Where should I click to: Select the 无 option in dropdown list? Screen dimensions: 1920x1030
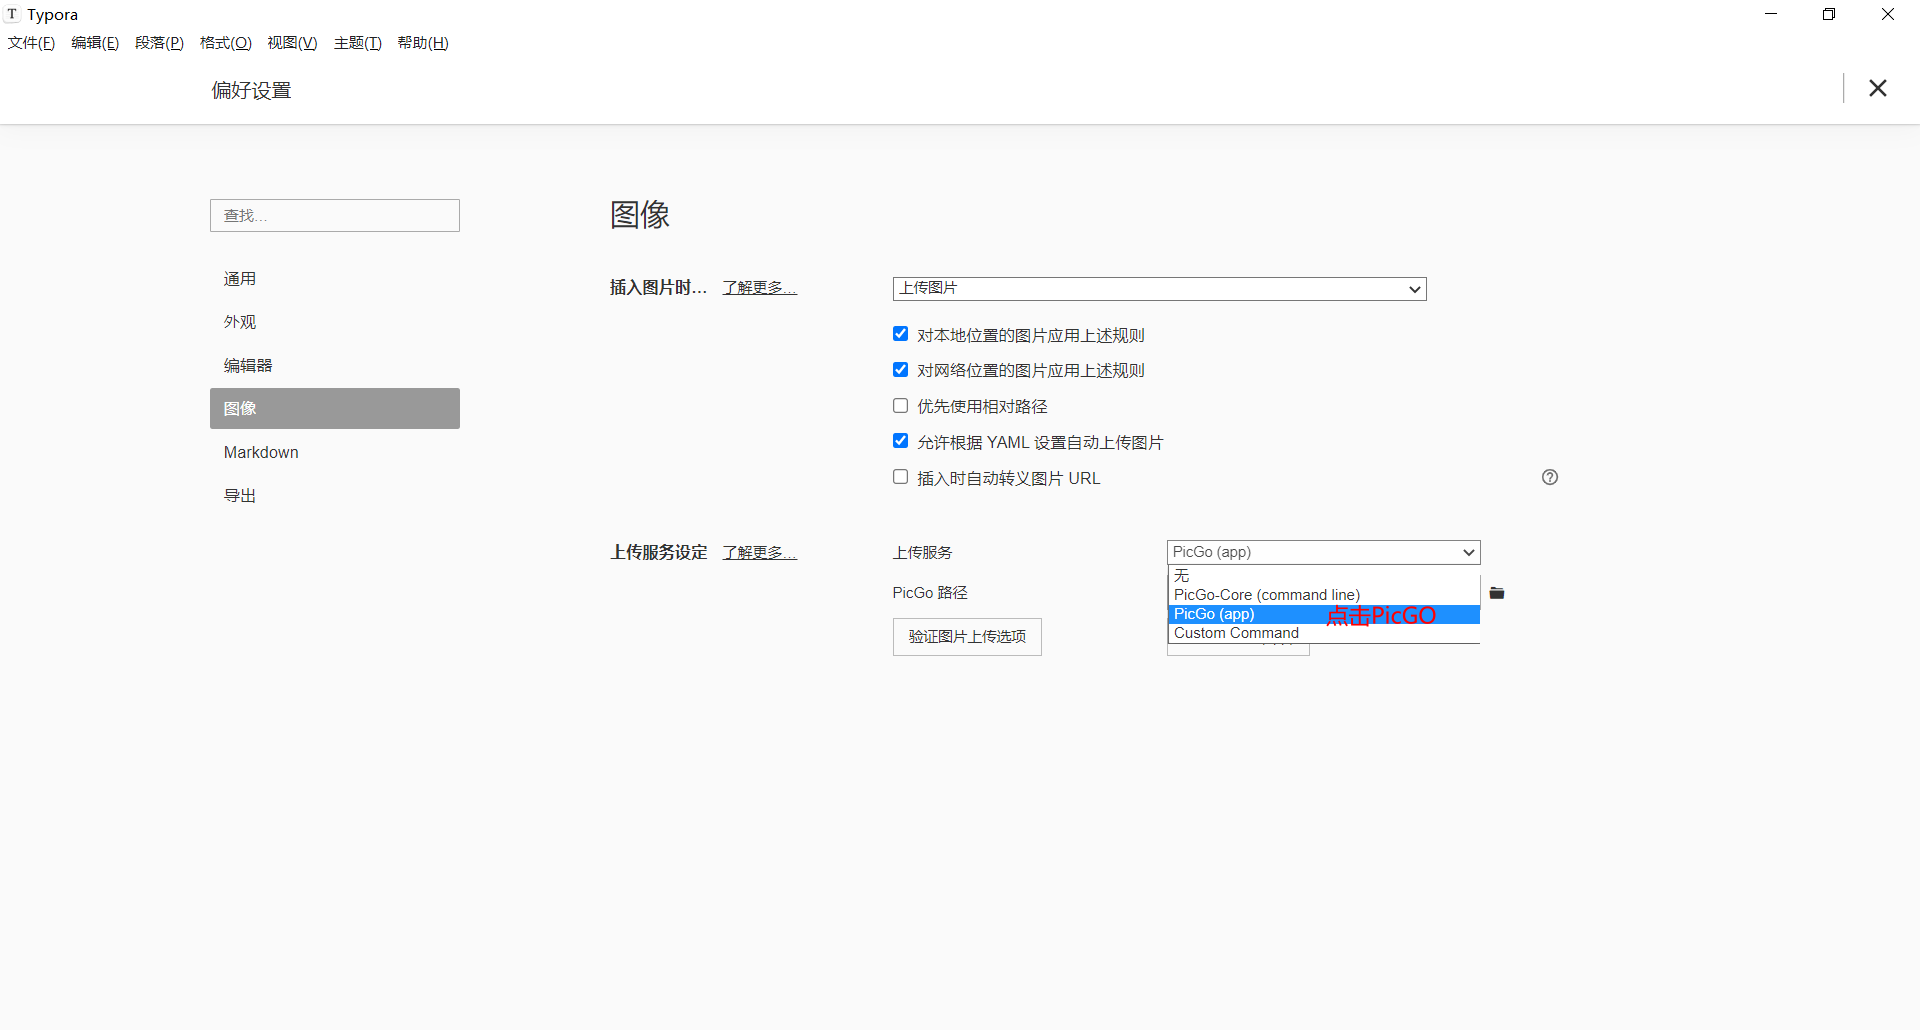coord(1323,576)
